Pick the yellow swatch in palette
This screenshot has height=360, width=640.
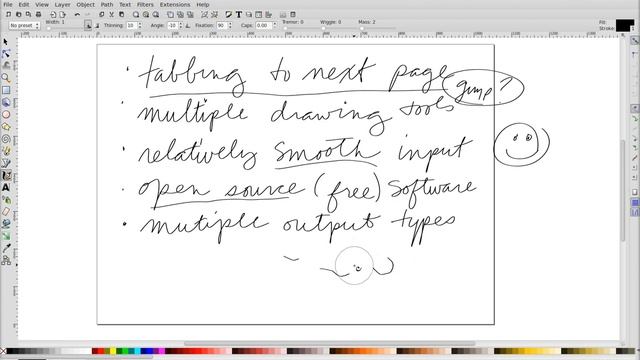pos(113,351)
